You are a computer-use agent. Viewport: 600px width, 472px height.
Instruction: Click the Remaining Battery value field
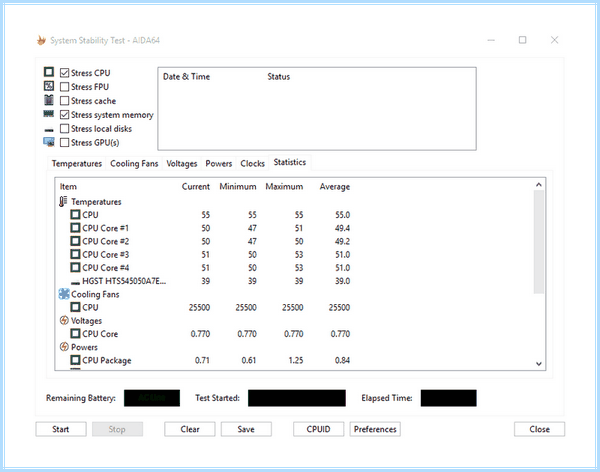click(x=152, y=398)
